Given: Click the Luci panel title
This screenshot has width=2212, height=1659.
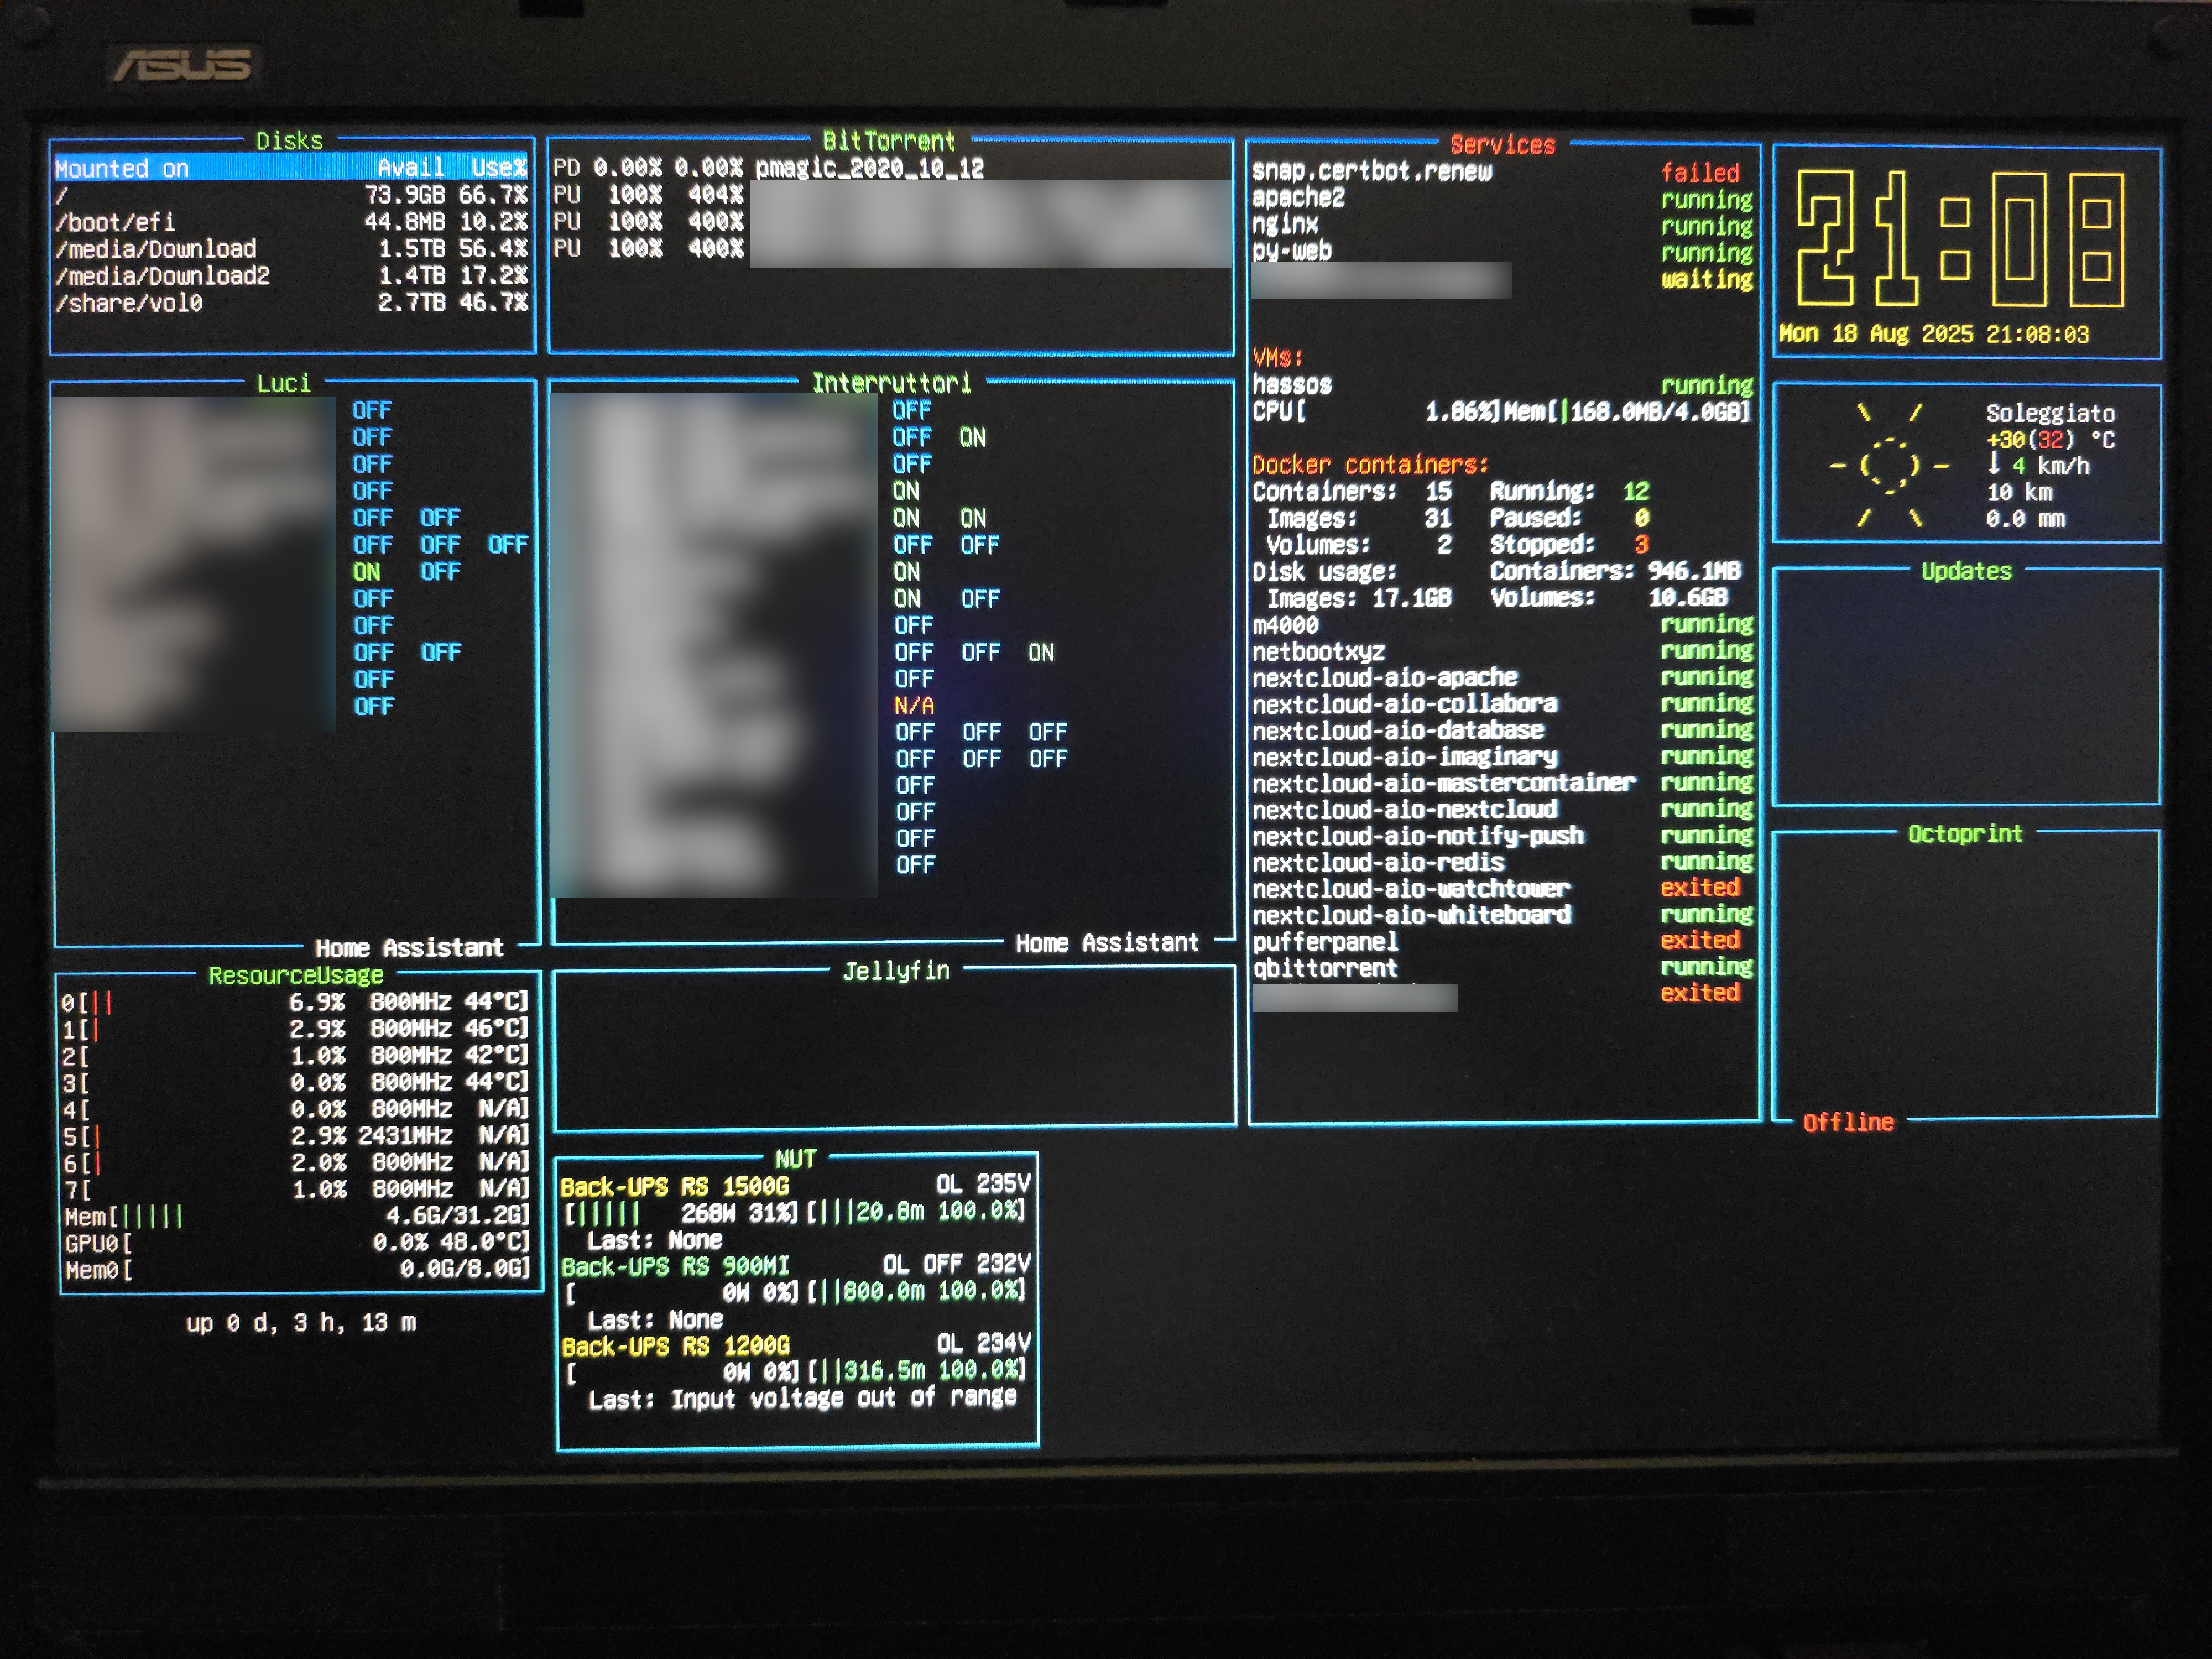Looking at the screenshot, I should point(283,384).
